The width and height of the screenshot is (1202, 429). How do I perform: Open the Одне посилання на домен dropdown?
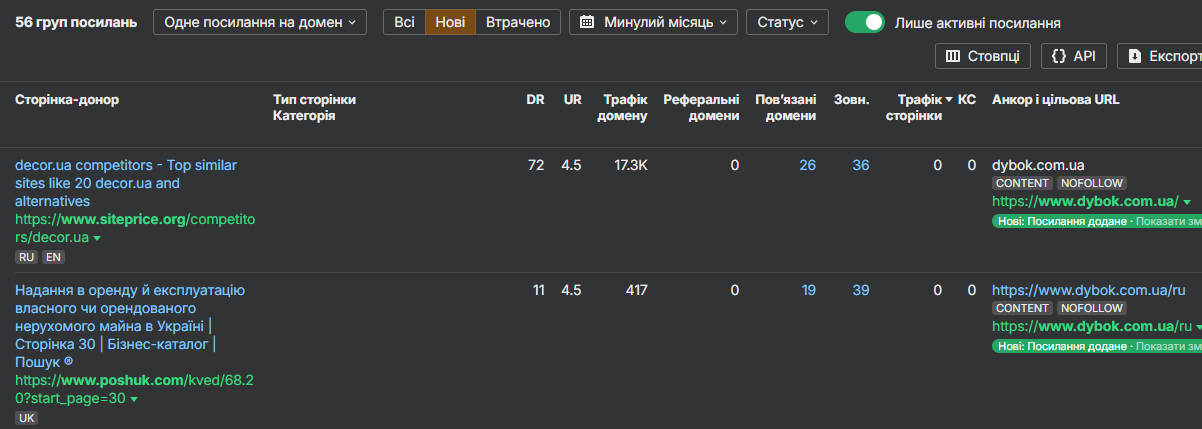[x=260, y=22]
